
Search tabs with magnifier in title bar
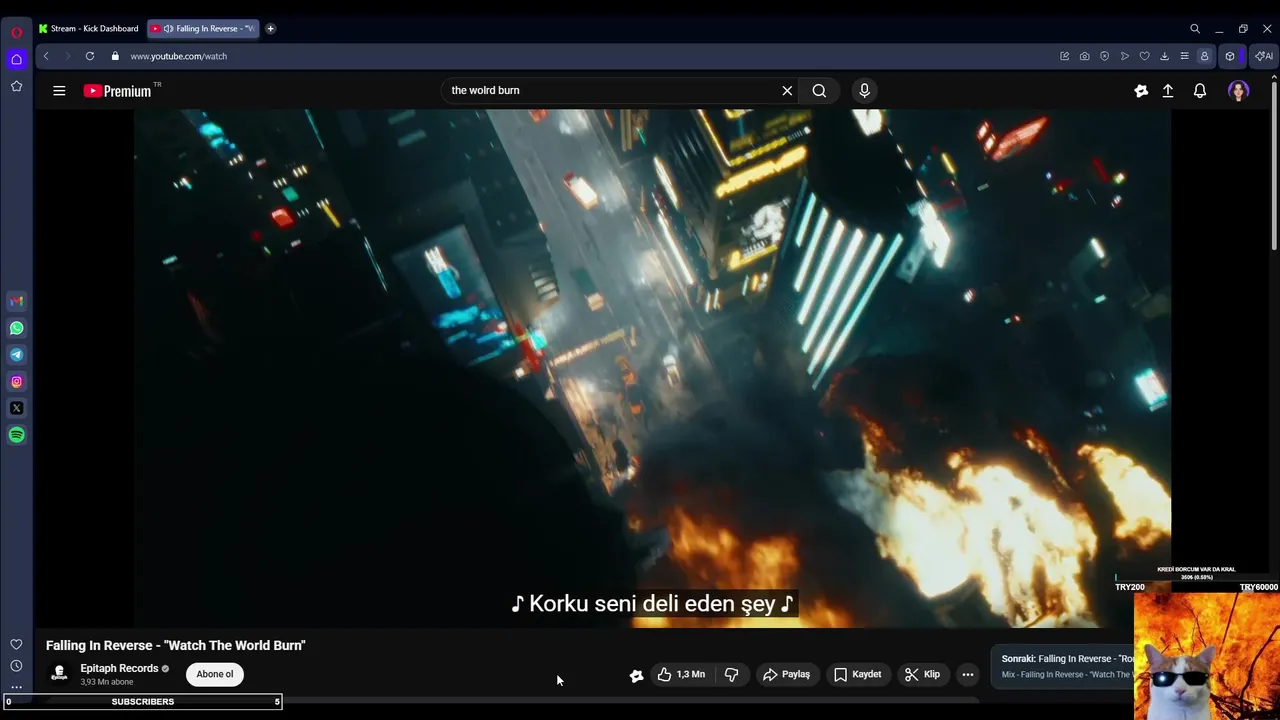click(x=1195, y=29)
